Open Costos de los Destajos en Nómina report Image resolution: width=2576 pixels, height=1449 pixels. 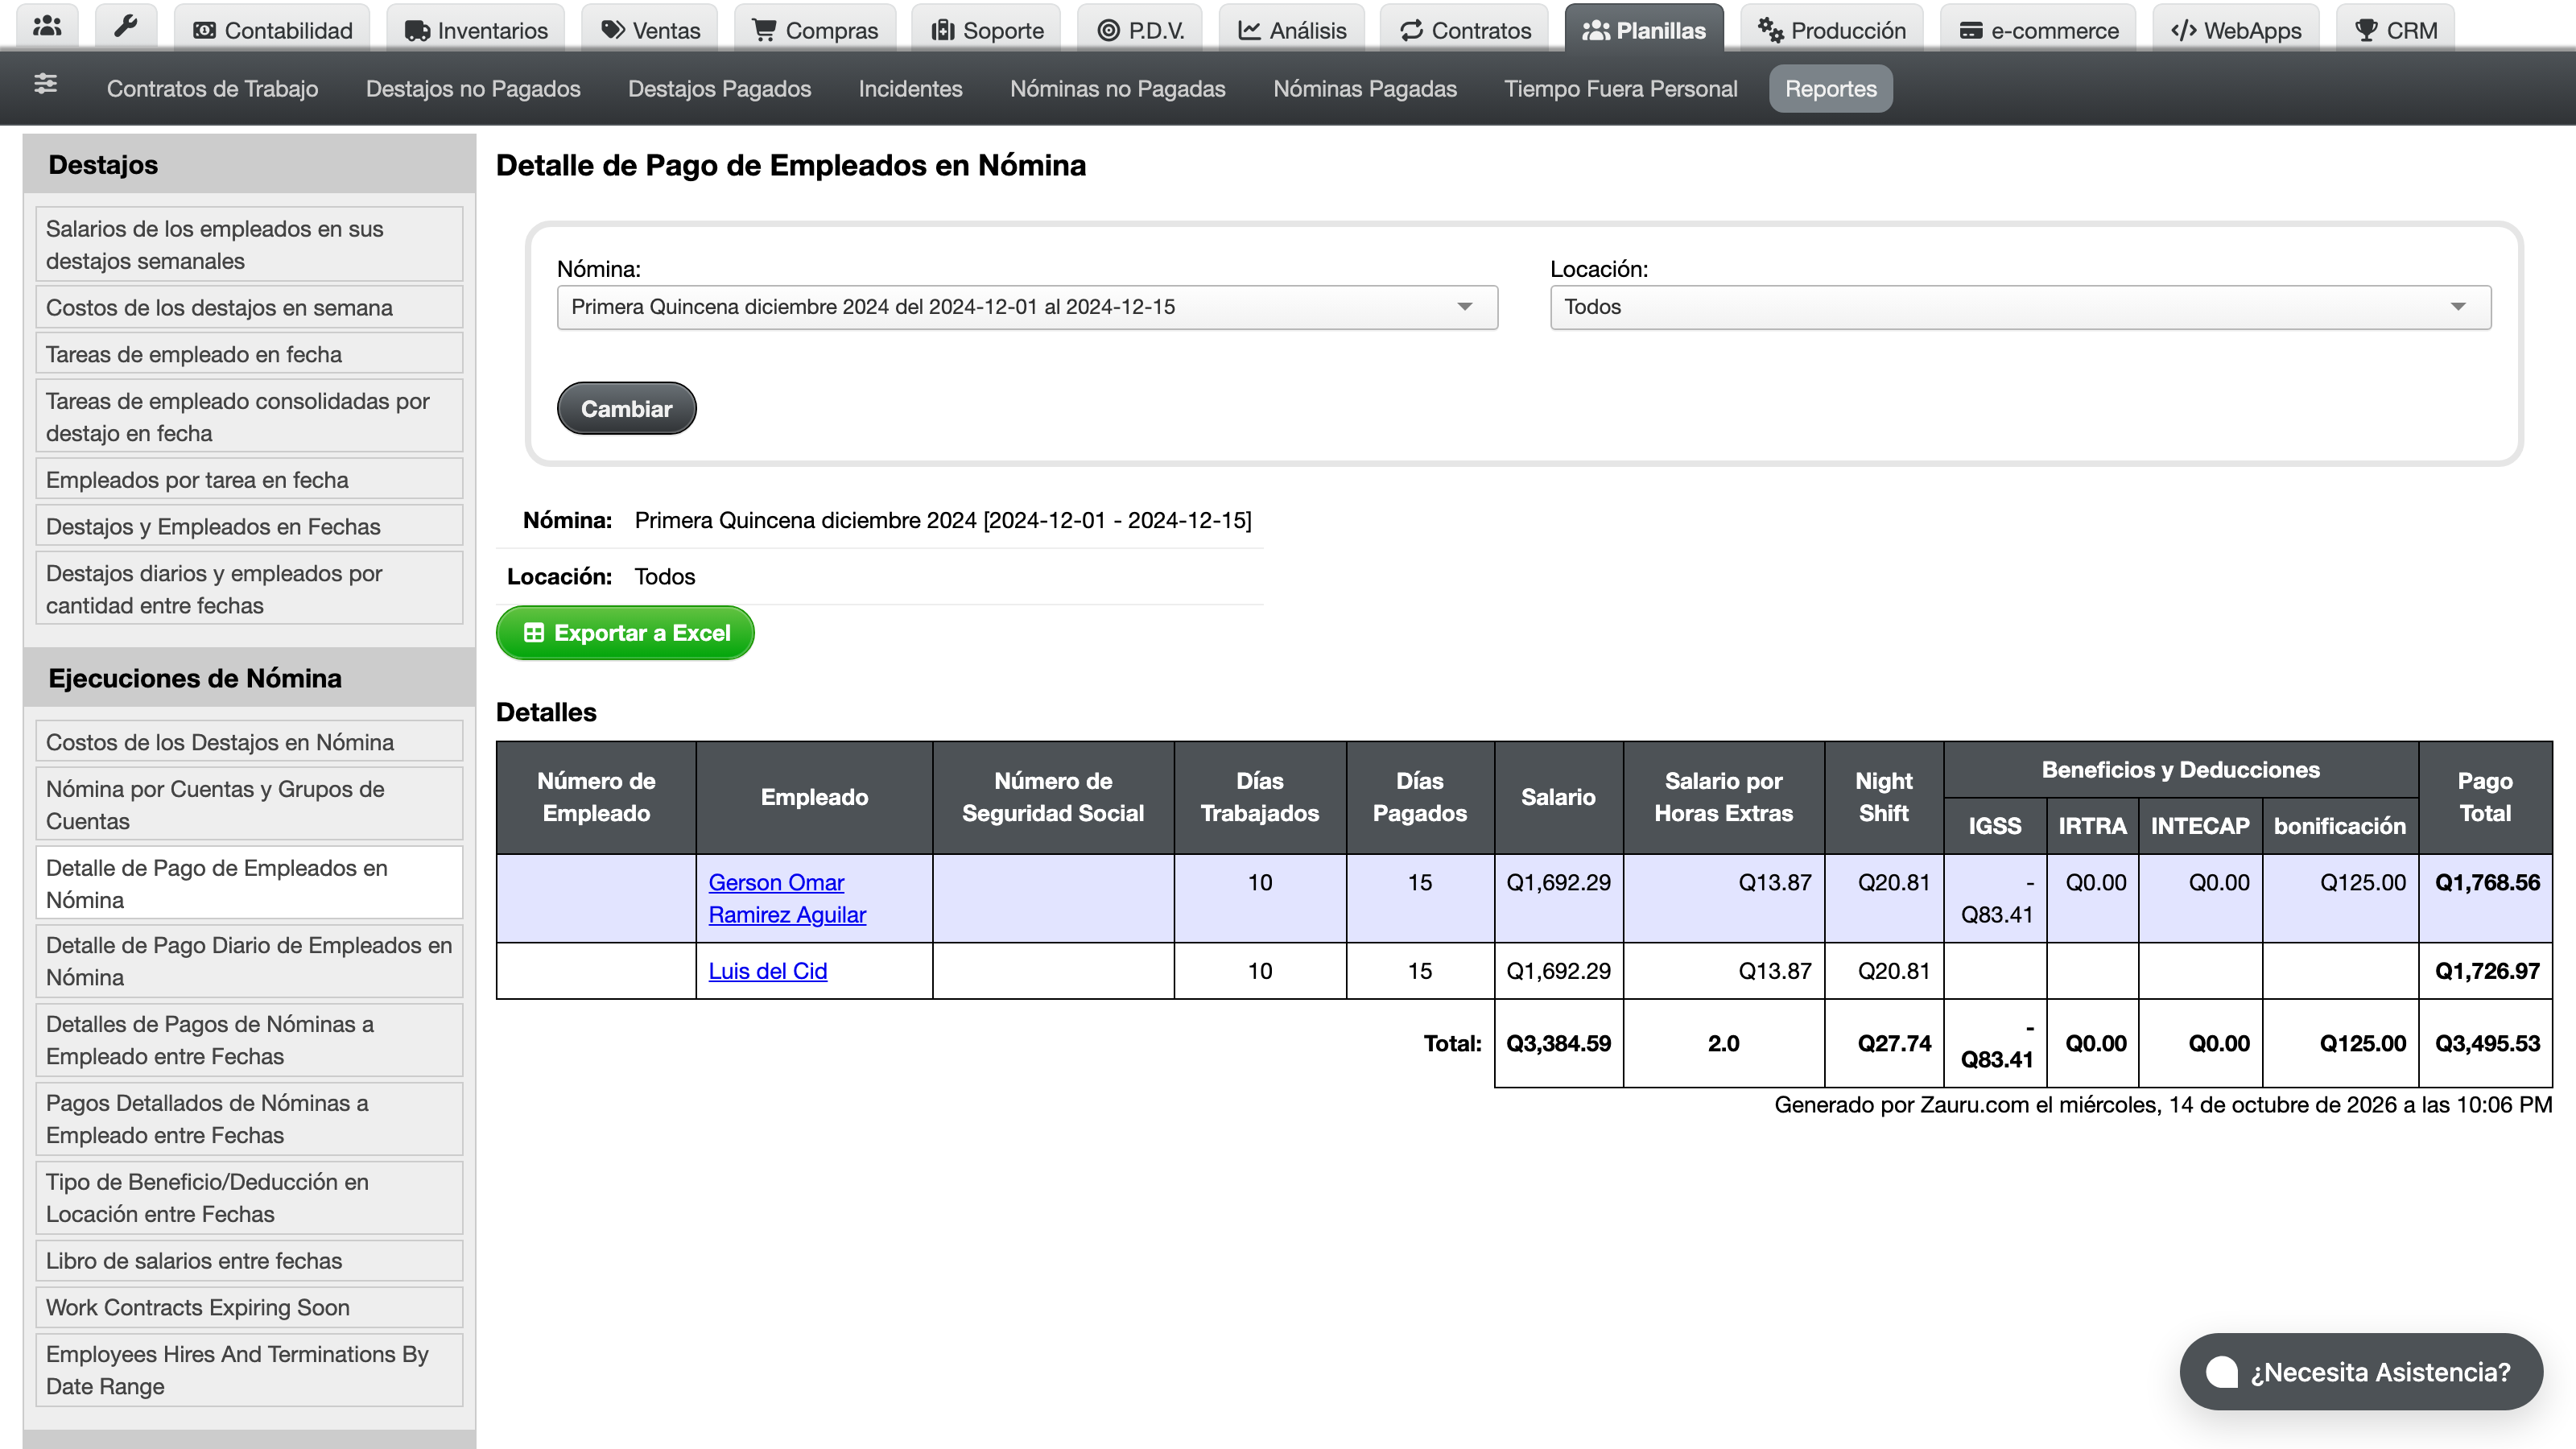[249, 742]
